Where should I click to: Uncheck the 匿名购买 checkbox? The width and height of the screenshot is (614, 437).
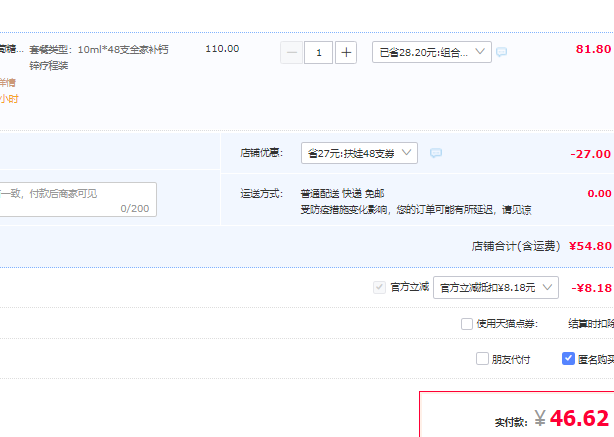tap(568, 359)
